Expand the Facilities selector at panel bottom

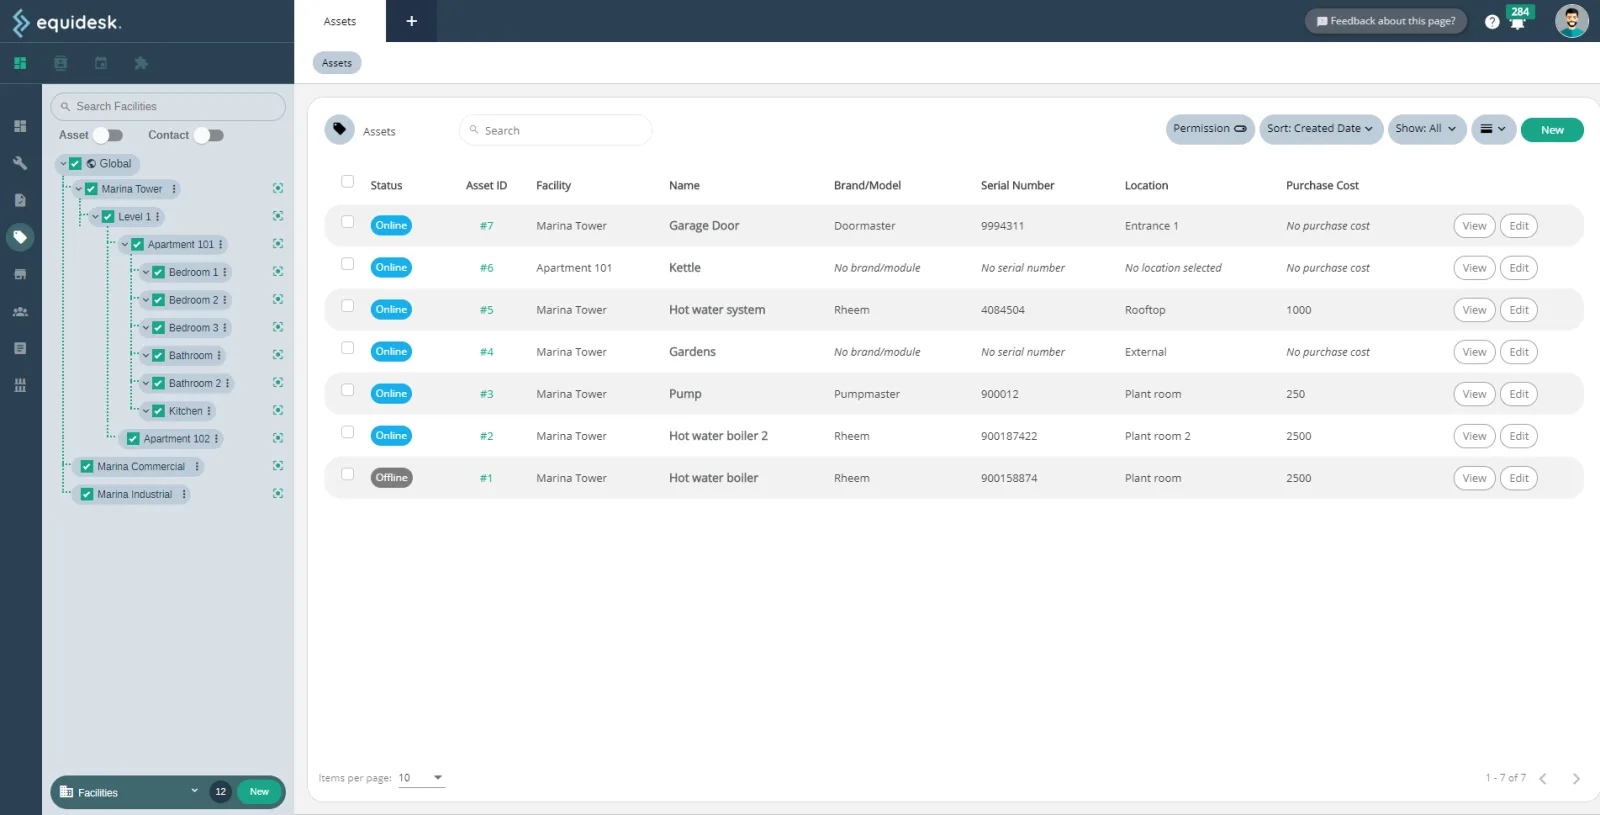(194, 791)
